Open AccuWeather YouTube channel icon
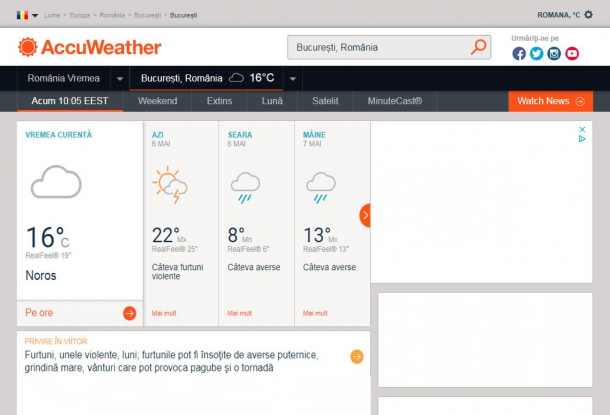610x415 pixels. pos(572,54)
